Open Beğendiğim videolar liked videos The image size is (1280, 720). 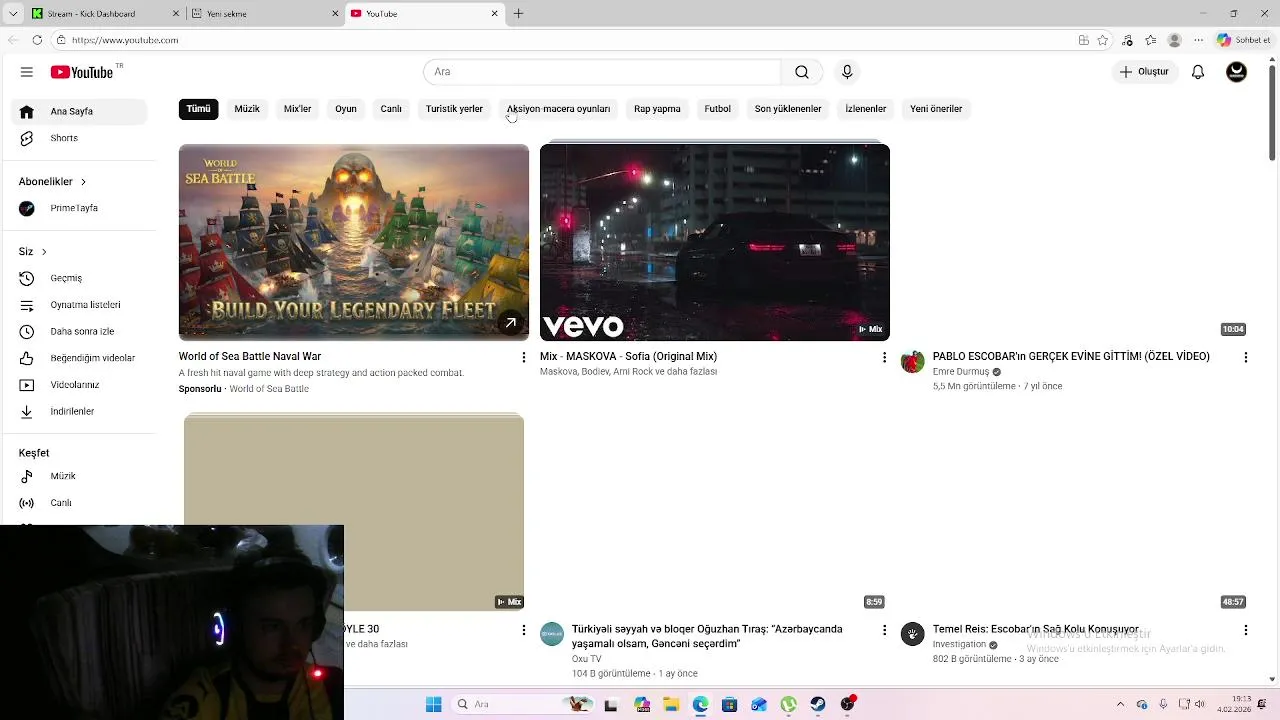point(79,358)
